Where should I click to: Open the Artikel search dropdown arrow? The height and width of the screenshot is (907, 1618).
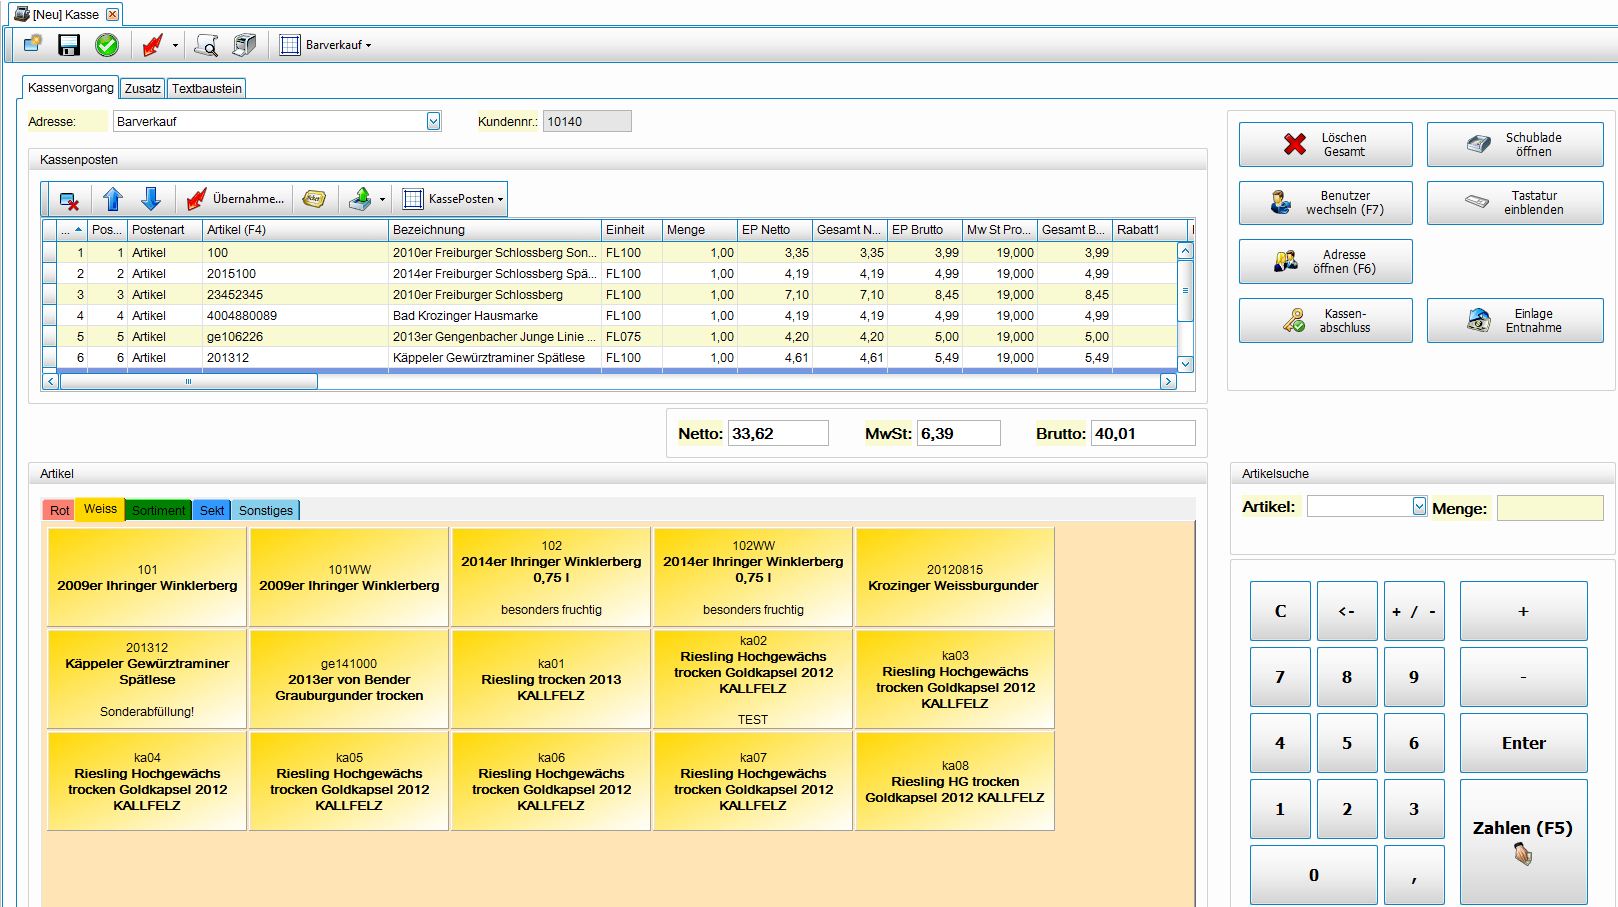pyautogui.click(x=1419, y=506)
